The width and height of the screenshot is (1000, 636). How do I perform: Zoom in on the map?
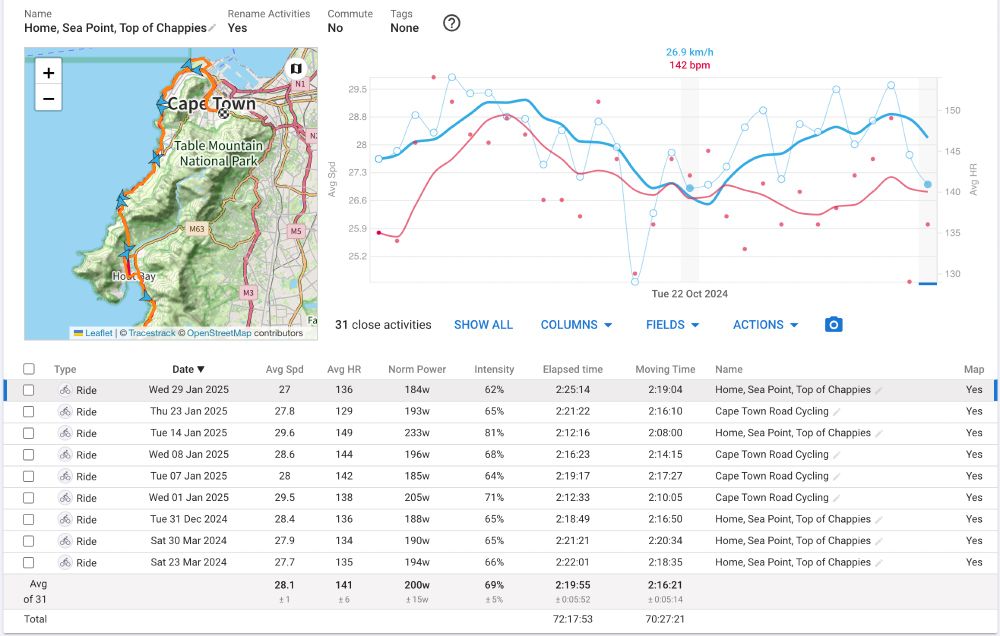point(48,73)
